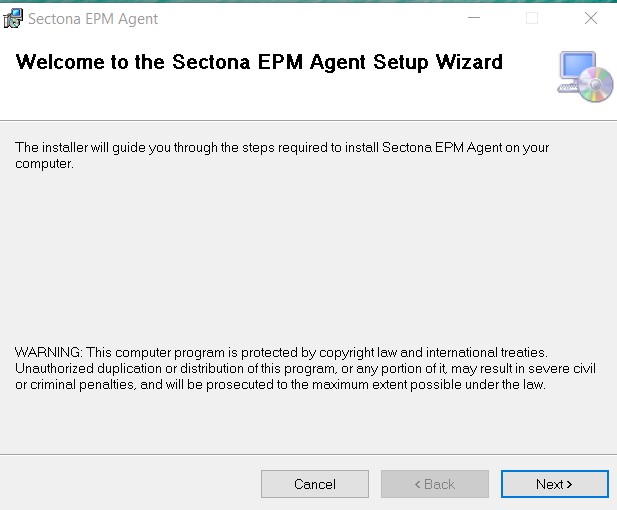Click the installer icon in the title bar
This screenshot has height=510, width=617.
click(14, 19)
